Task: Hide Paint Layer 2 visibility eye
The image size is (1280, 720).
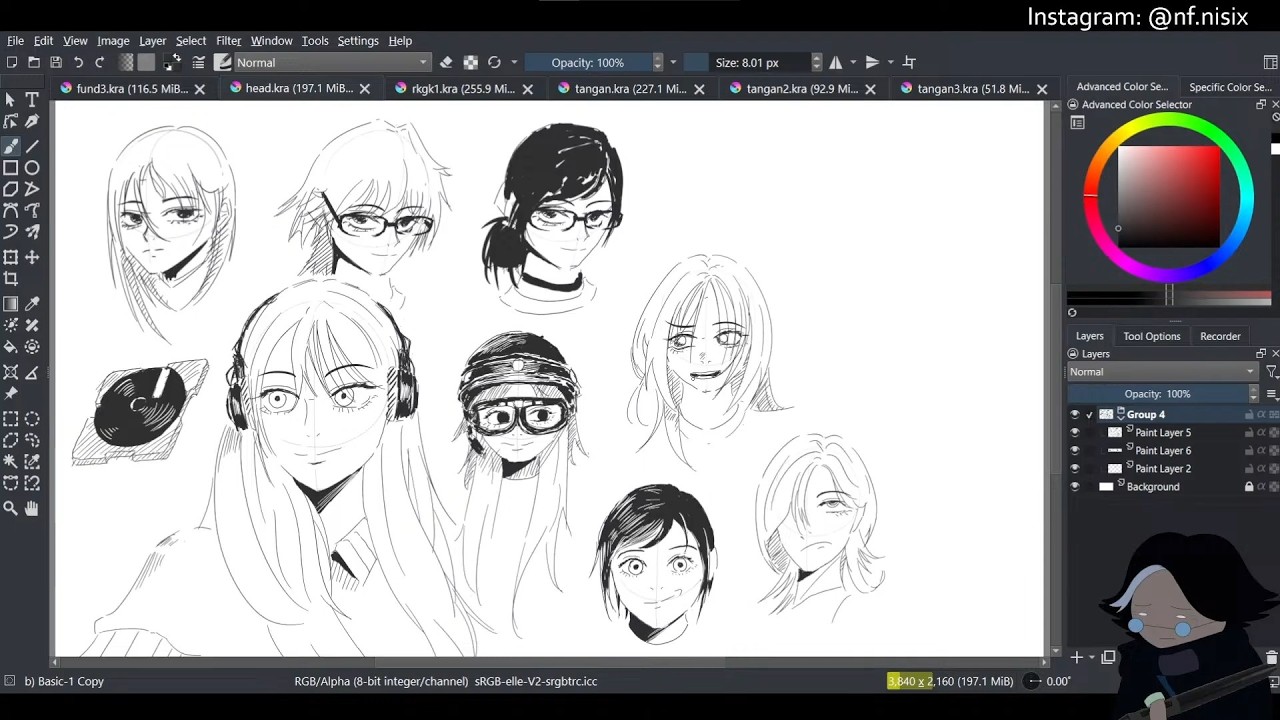Action: [x=1075, y=469]
